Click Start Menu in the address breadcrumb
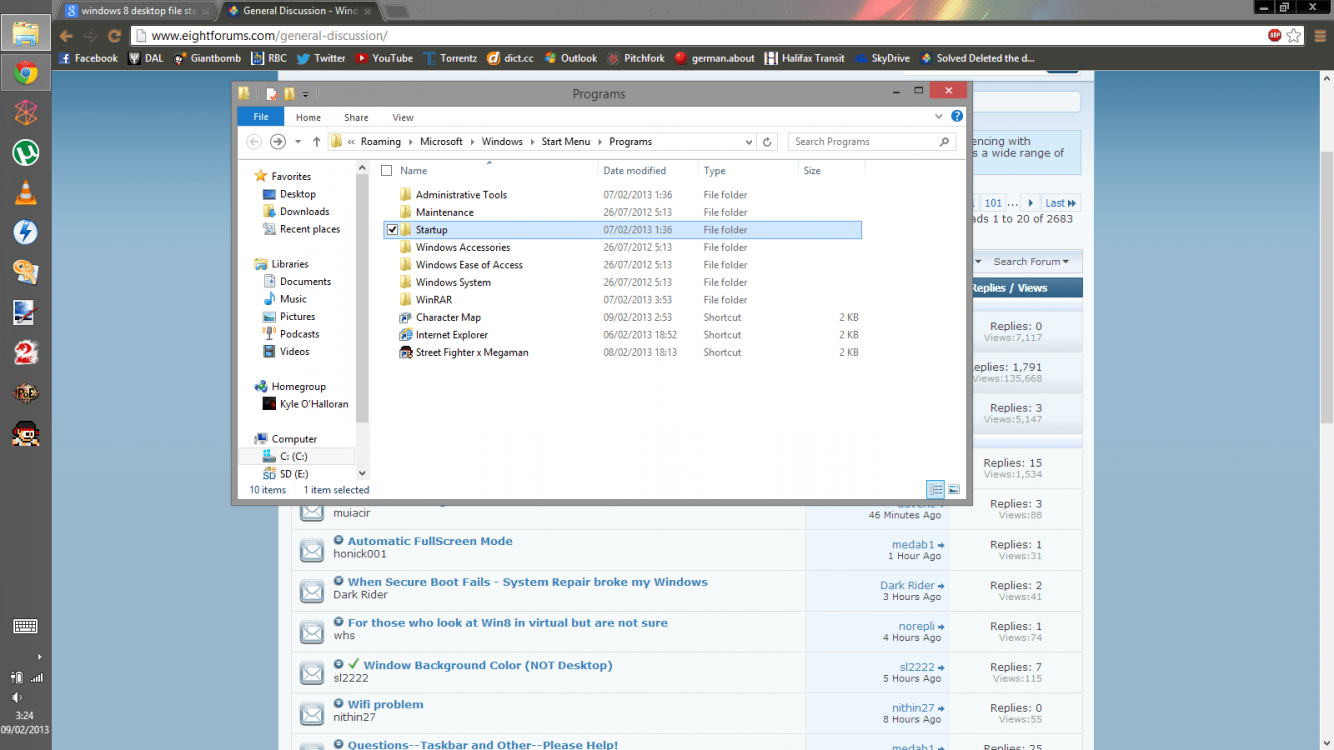Viewport: 1334px width, 750px height. [566, 142]
